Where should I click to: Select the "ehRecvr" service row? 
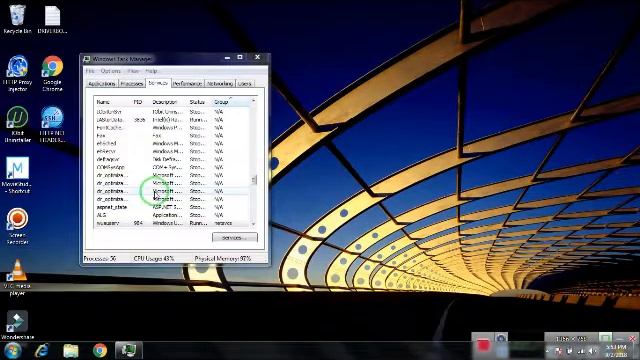[x=172, y=151]
